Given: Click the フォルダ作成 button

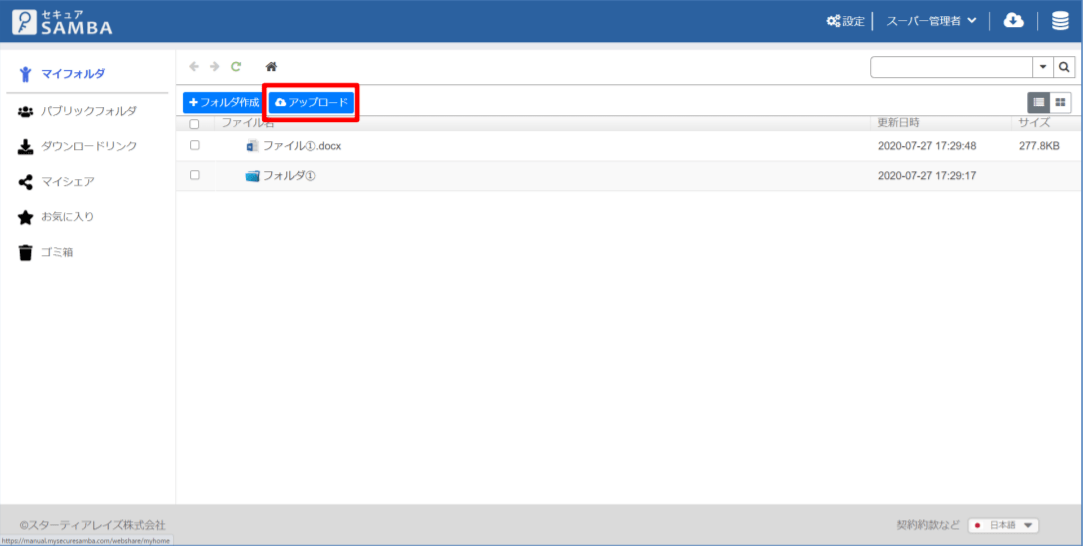Looking at the screenshot, I should 224,102.
